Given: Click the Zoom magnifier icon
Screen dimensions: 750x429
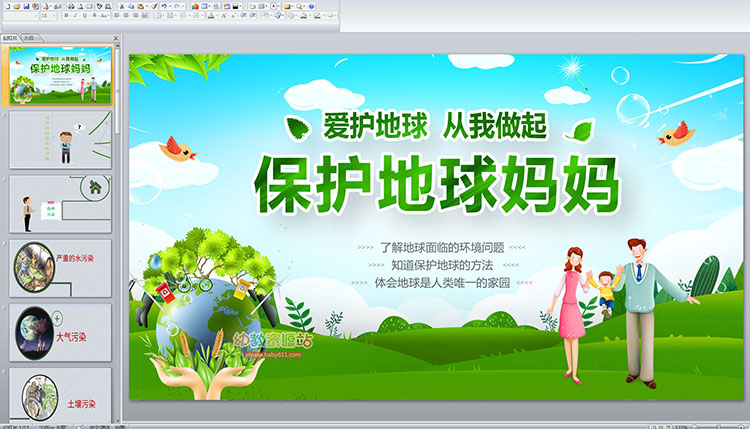Looking at the screenshot, I should [299, 6].
